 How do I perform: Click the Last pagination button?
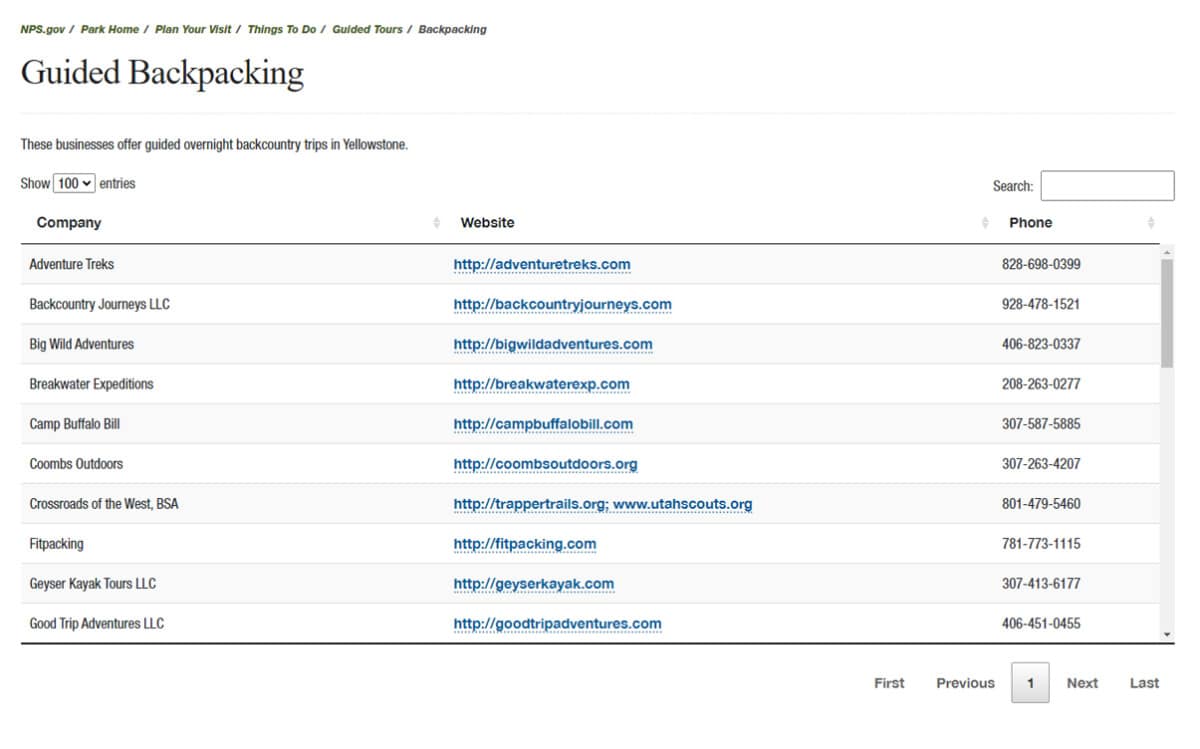click(x=1144, y=683)
